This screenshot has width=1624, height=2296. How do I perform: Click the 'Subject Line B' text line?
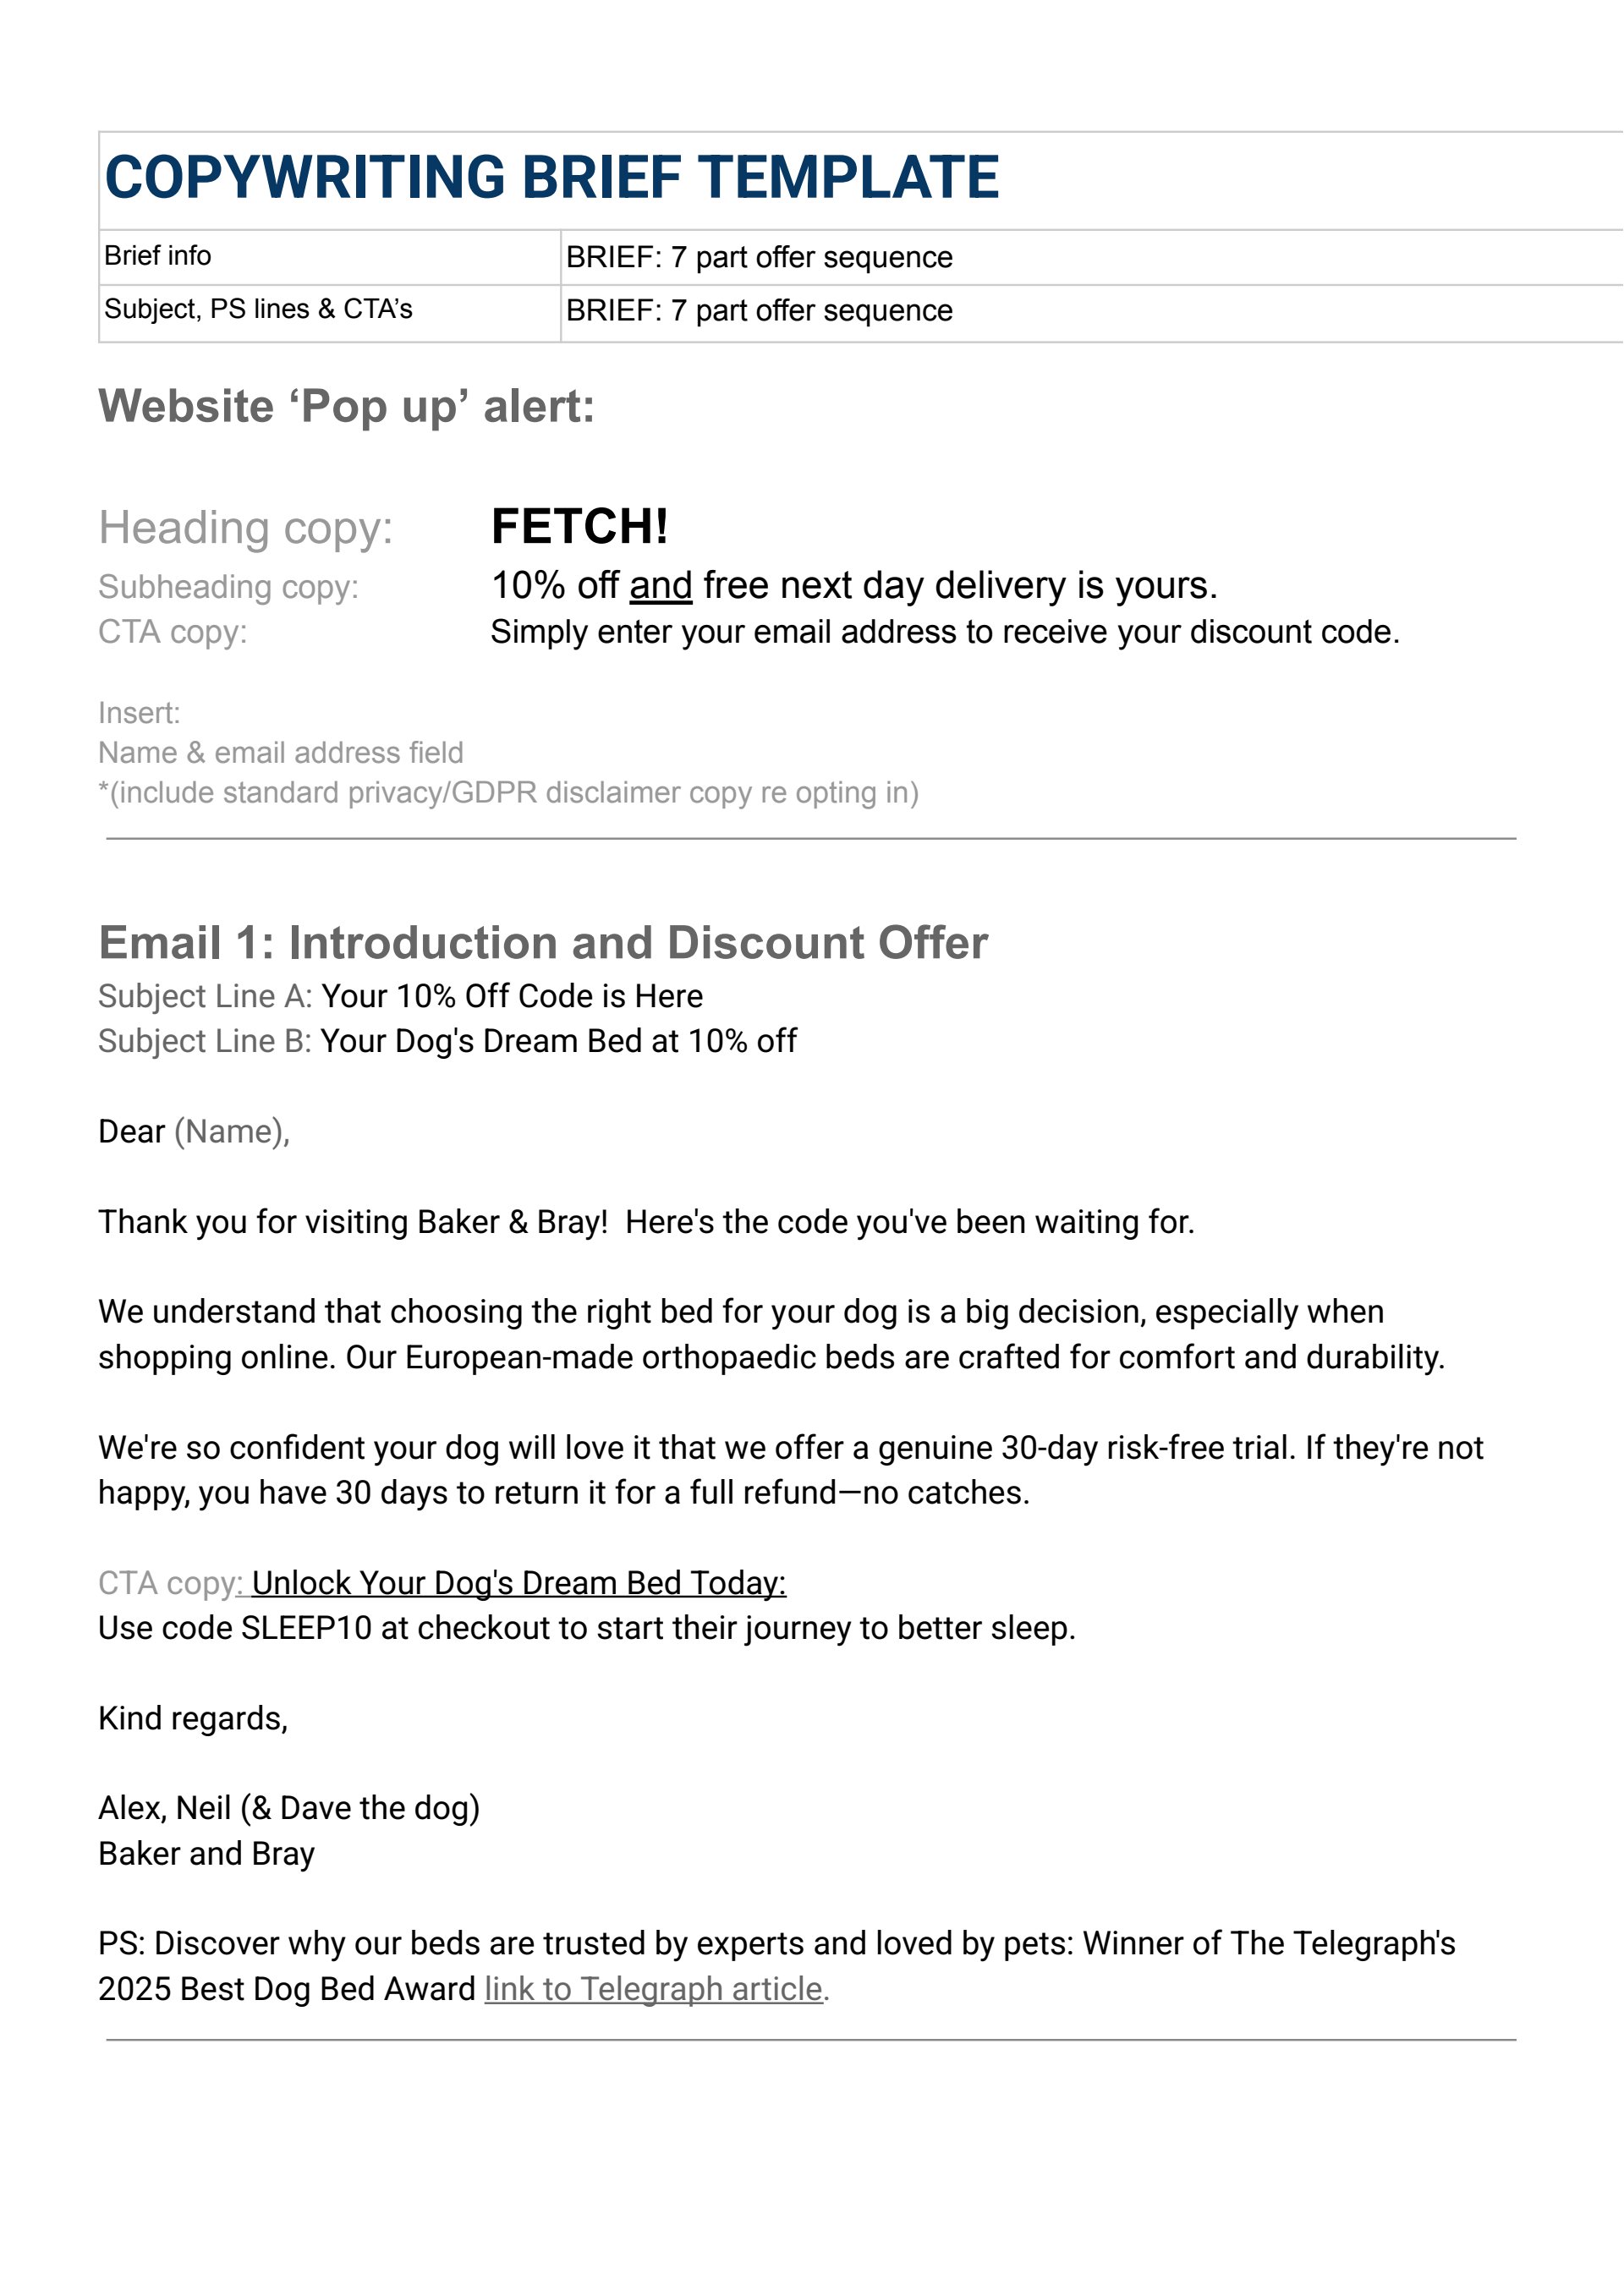point(447,1041)
